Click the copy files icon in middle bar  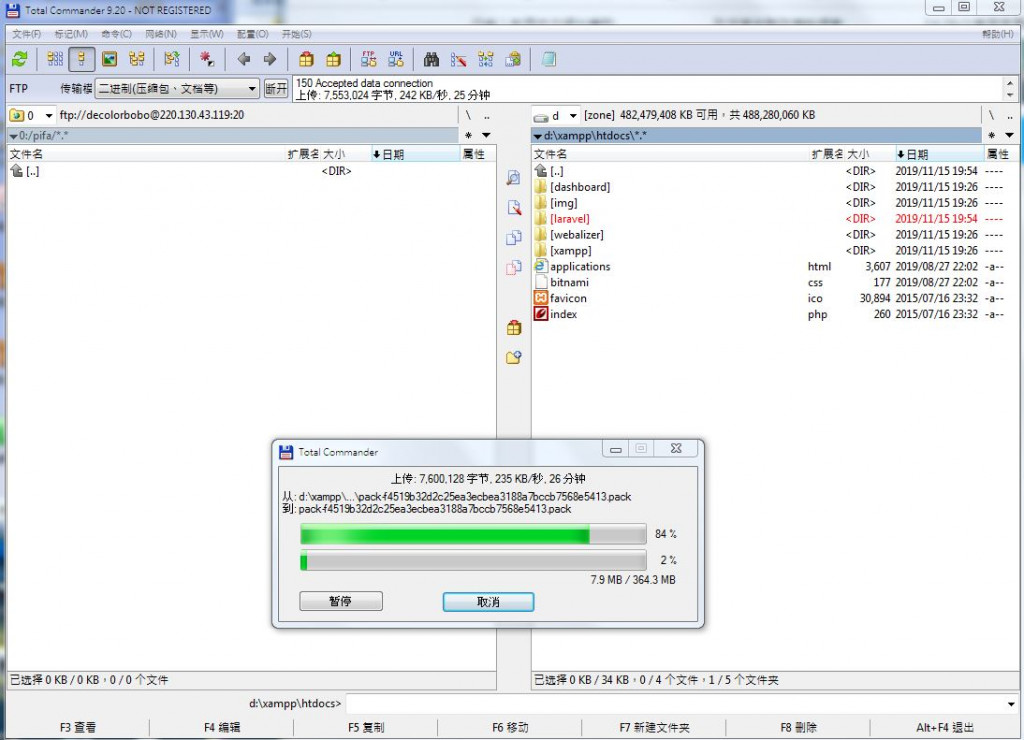(514, 238)
